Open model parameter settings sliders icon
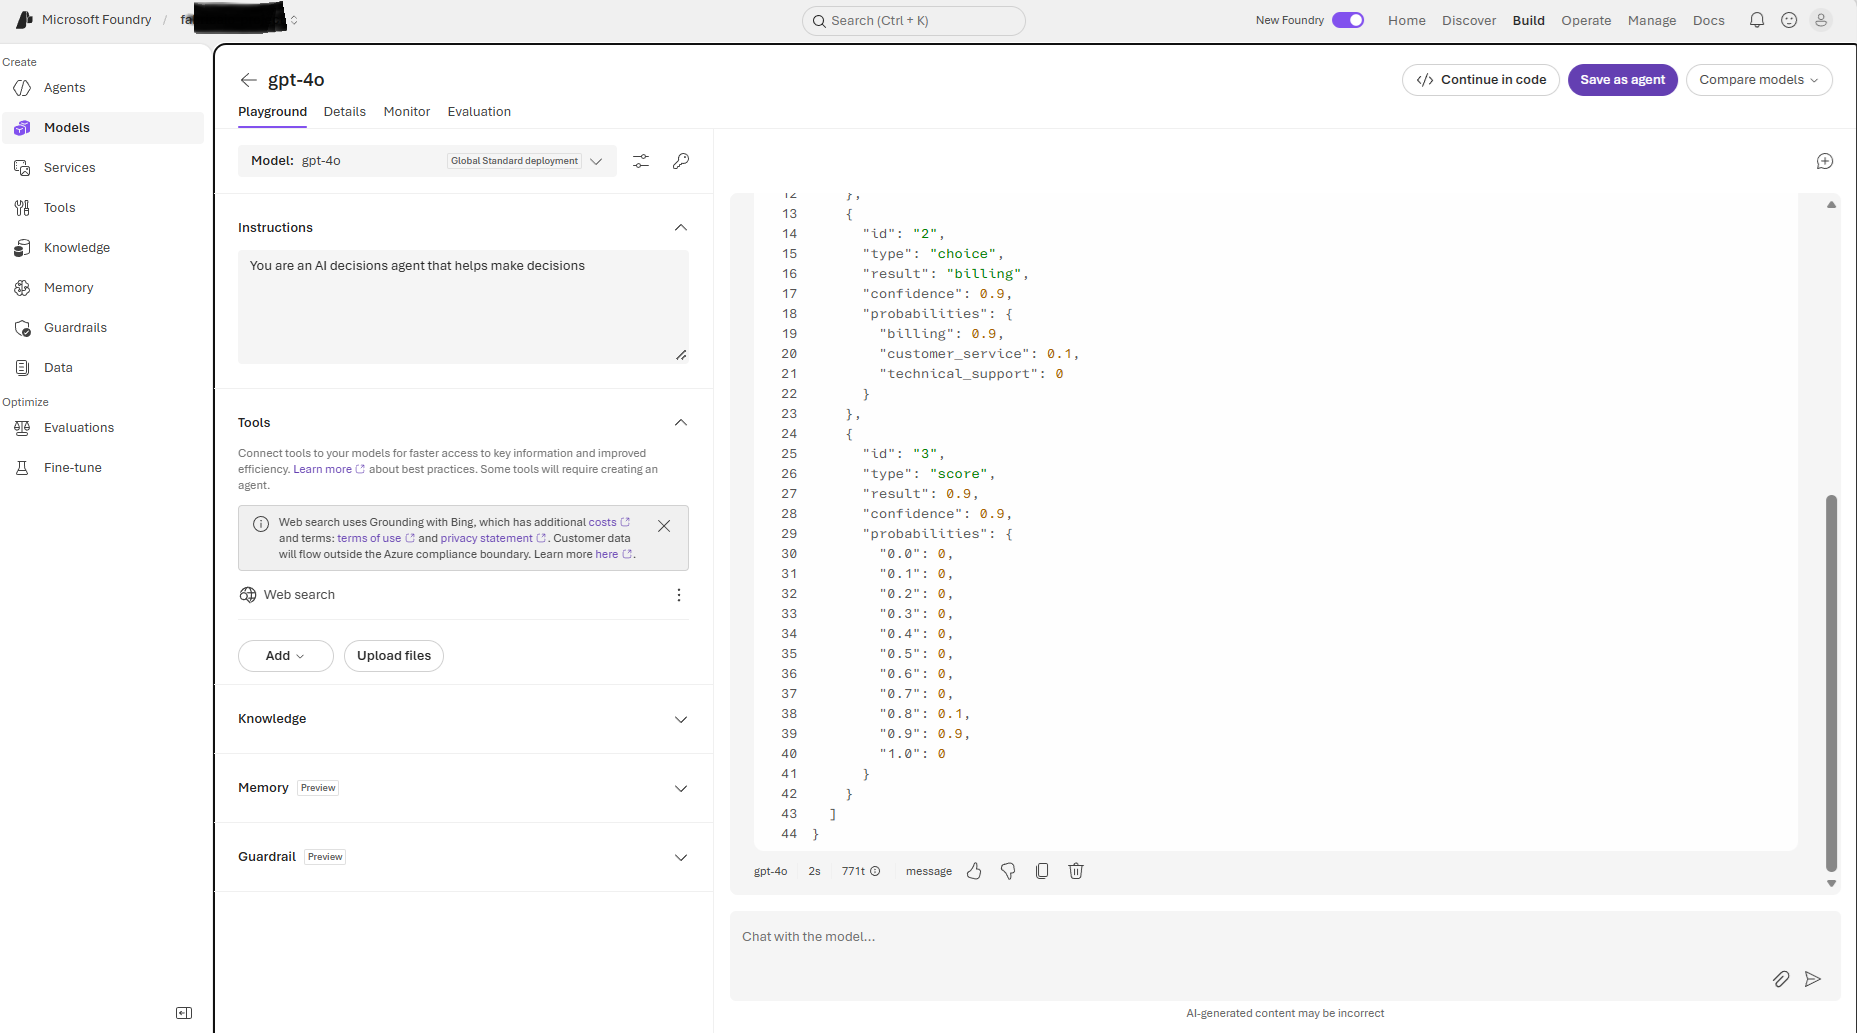 coord(641,161)
